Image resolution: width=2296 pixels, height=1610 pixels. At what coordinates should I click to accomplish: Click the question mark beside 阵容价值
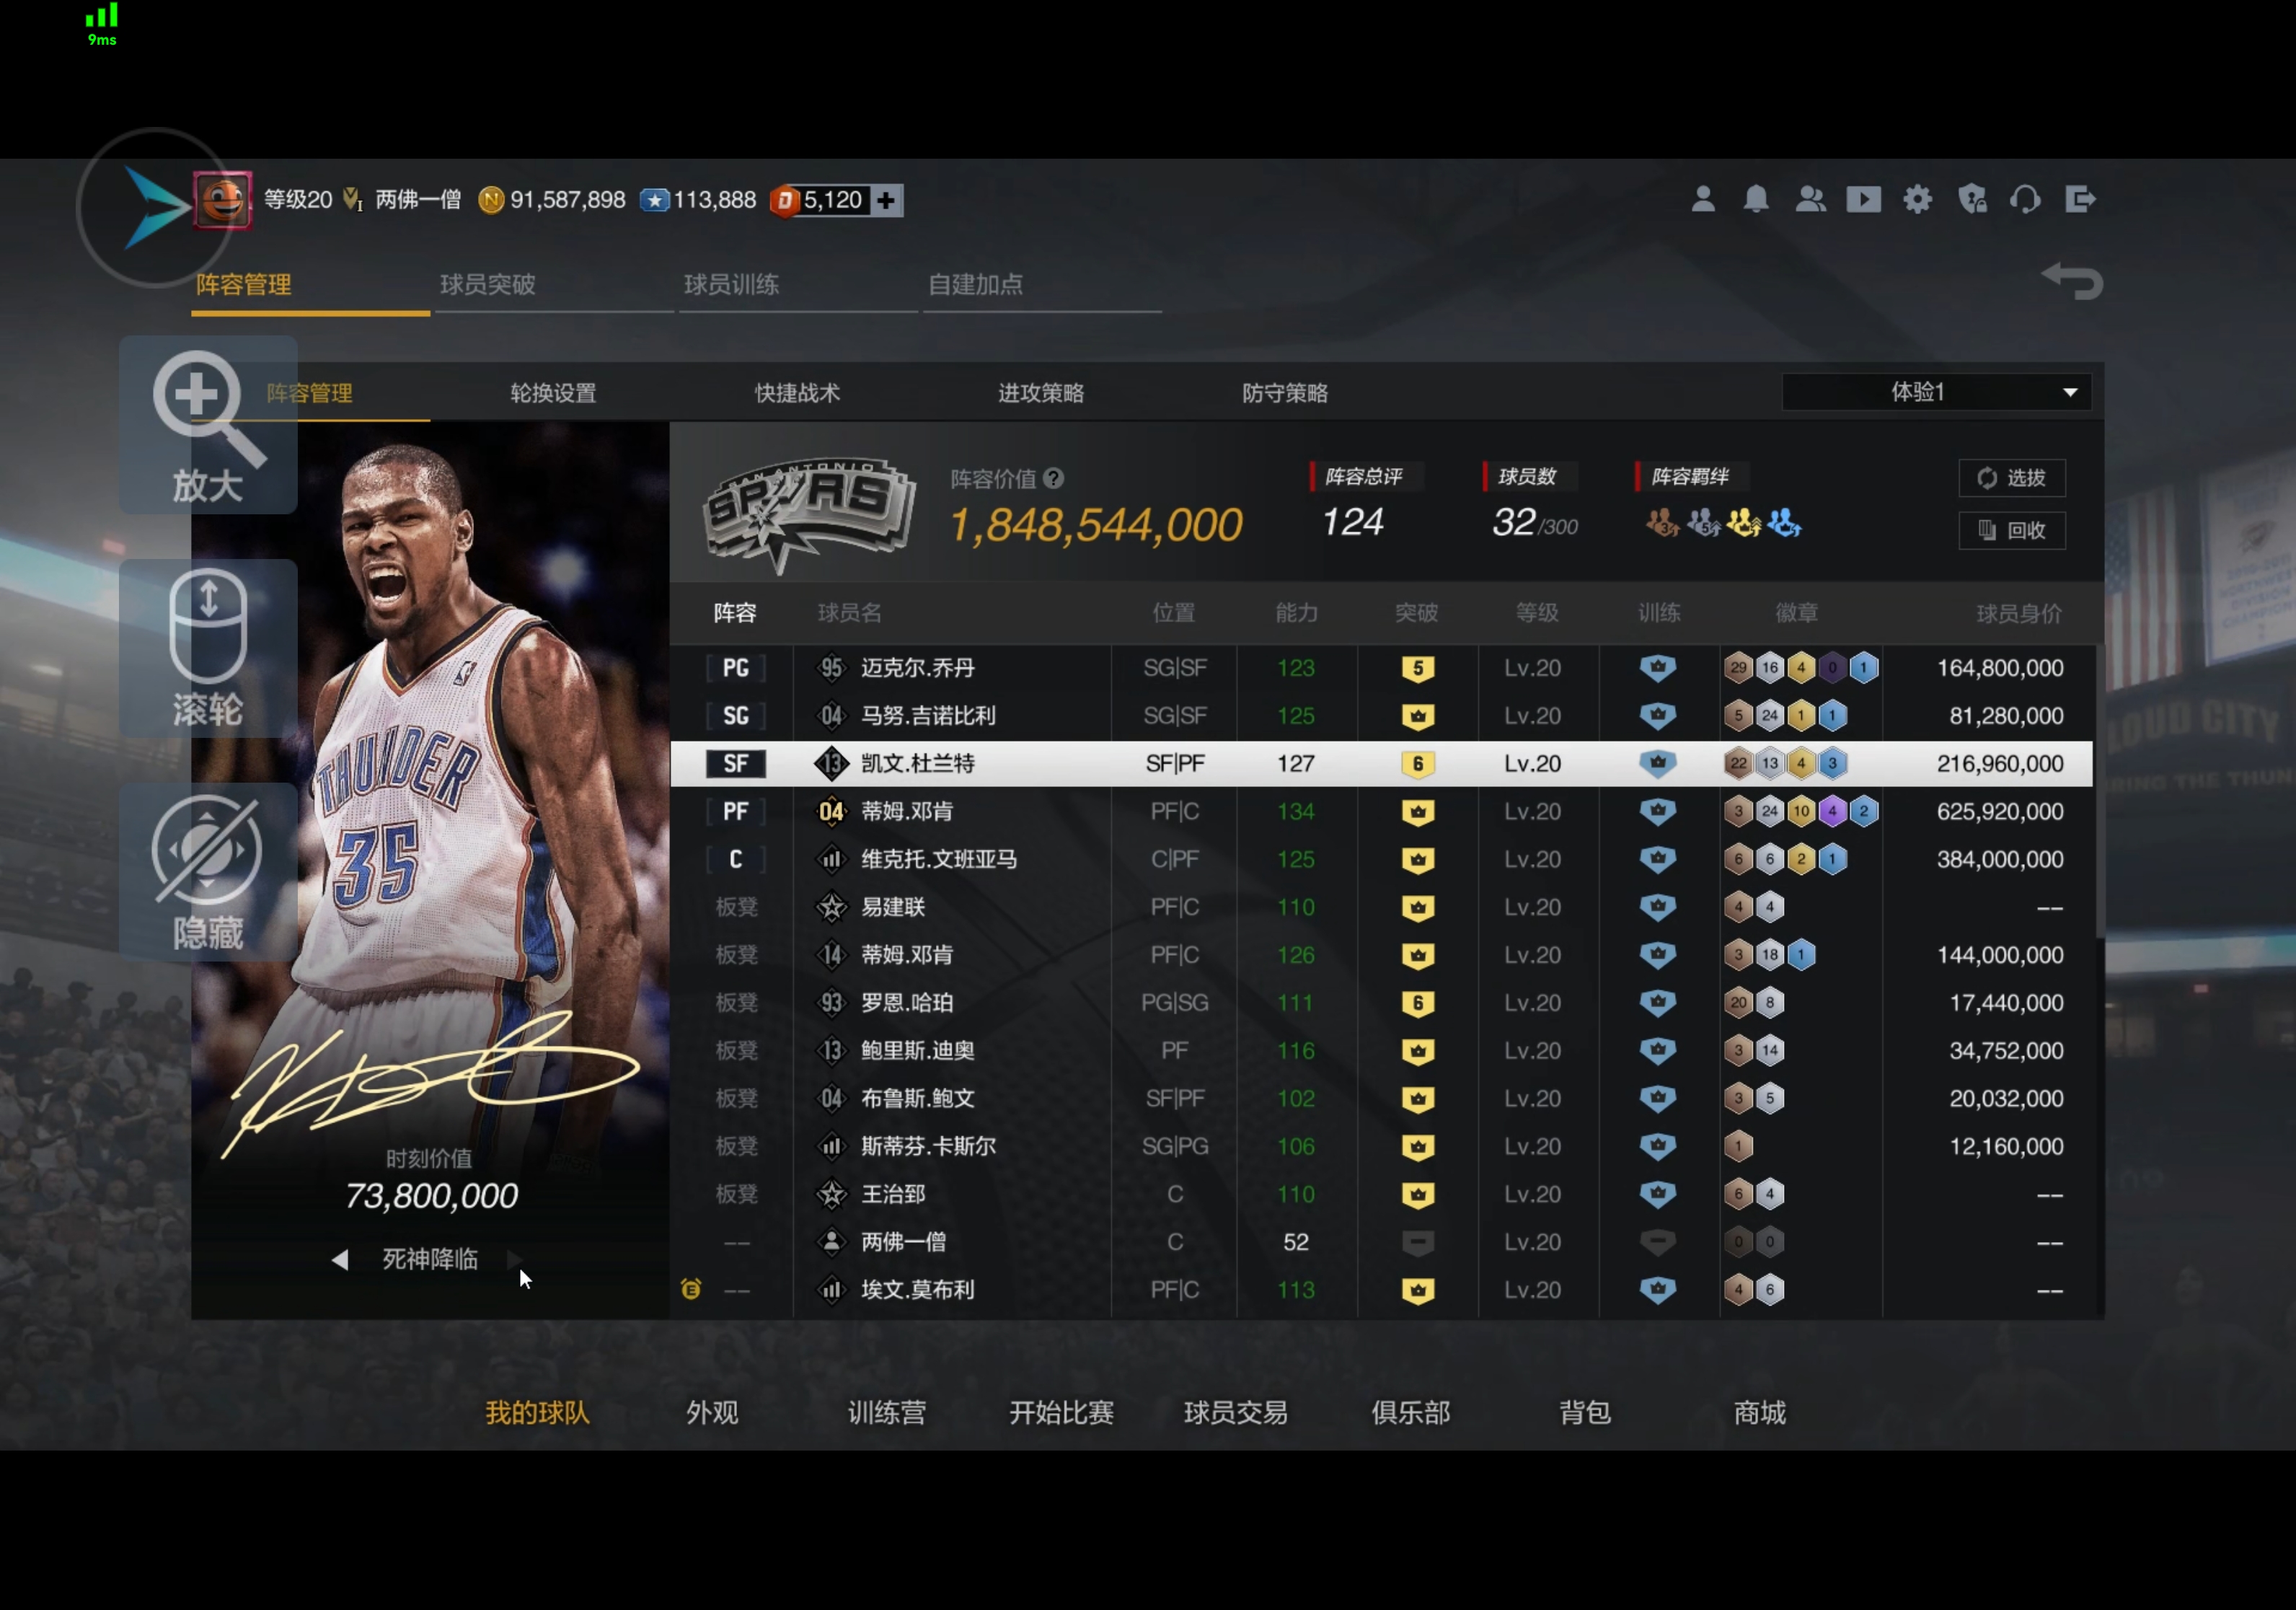point(1053,478)
